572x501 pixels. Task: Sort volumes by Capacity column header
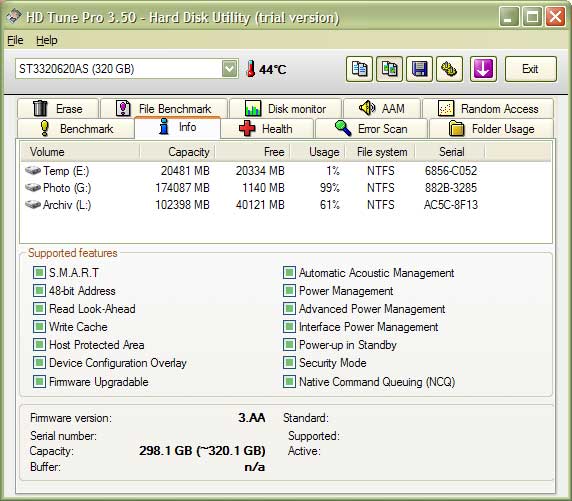tap(177, 152)
